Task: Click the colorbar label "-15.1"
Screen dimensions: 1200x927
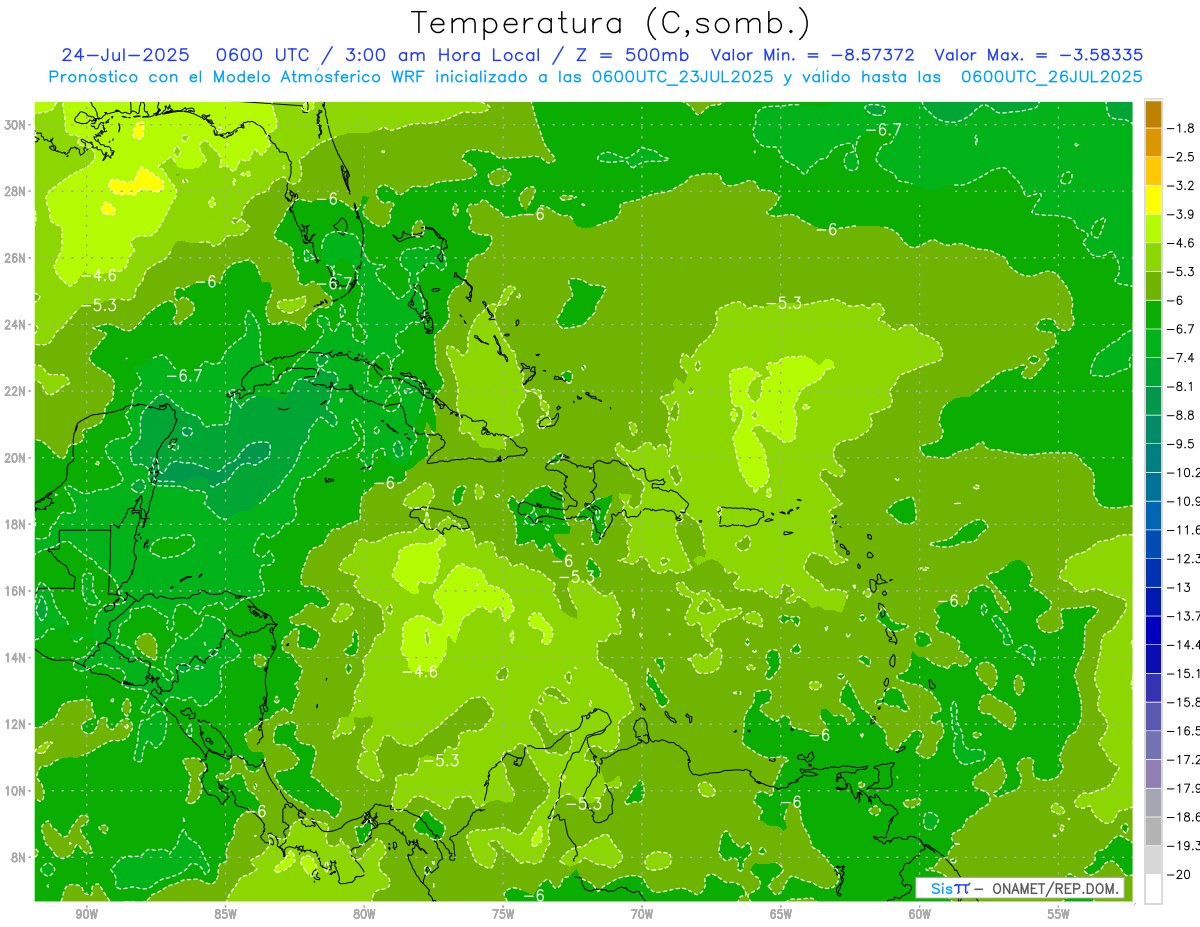Action: [x=1184, y=674]
